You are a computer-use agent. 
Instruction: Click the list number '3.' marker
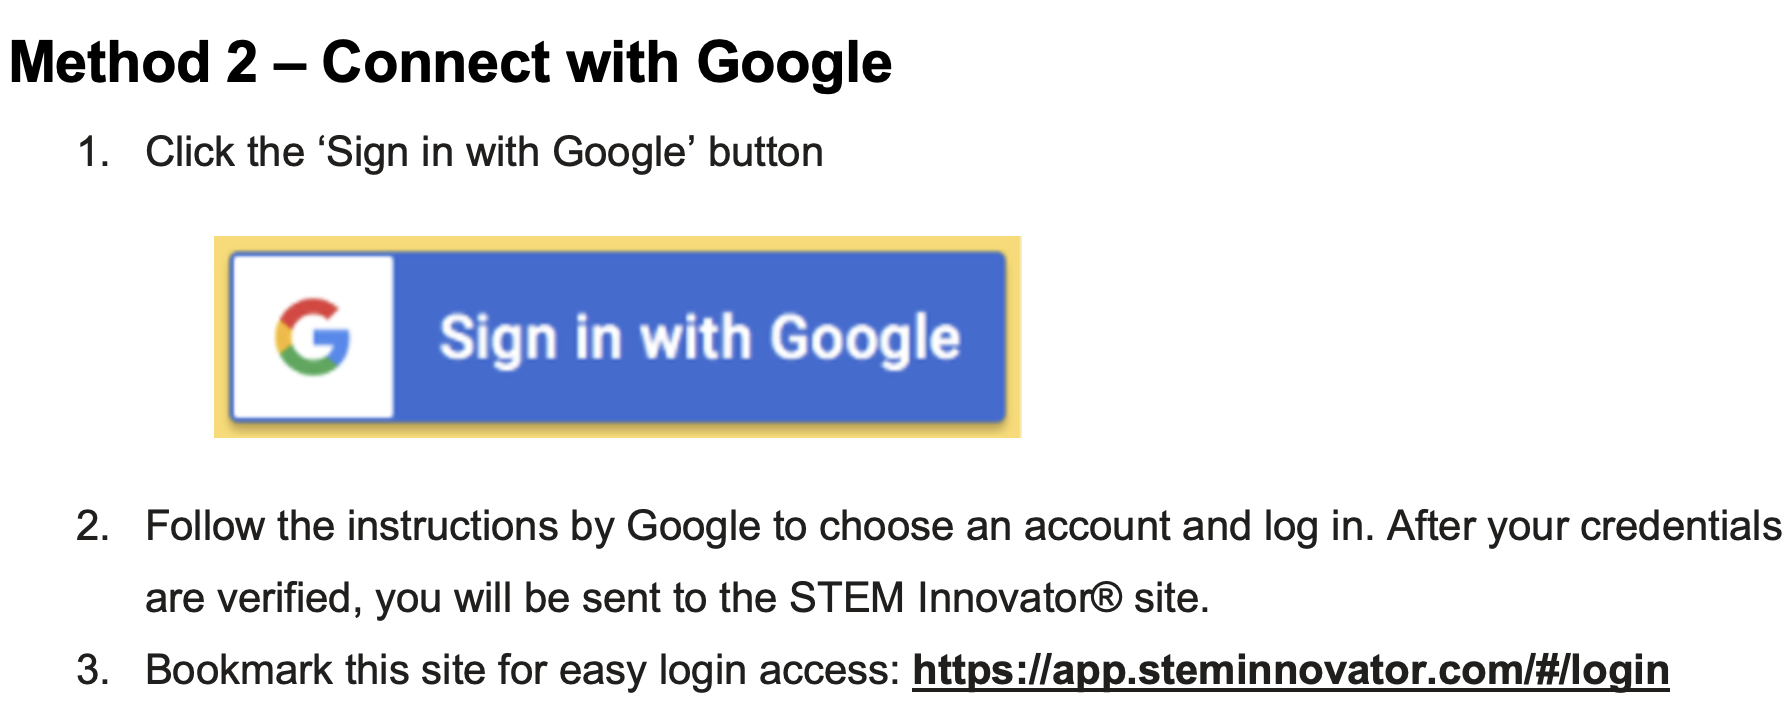tap(93, 670)
